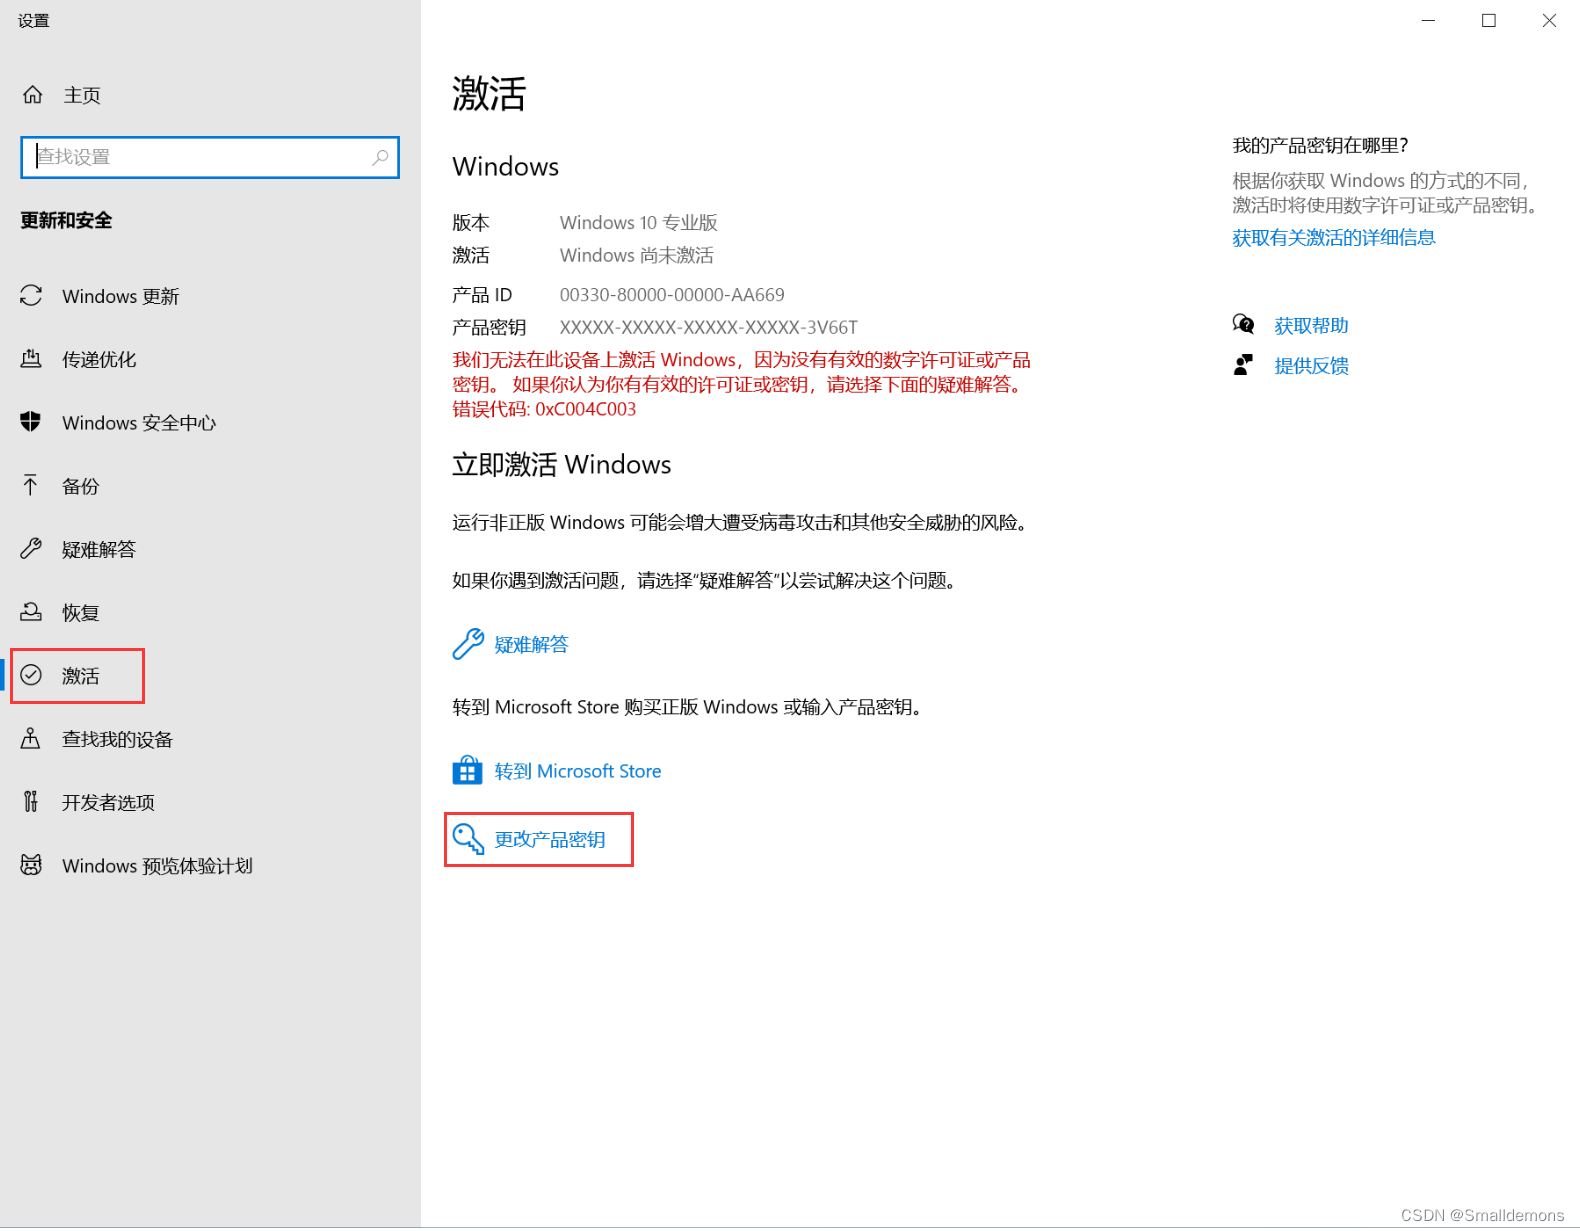Open the 主页 home label
Viewport: 1580px width, 1231px height.
(x=82, y=95)
